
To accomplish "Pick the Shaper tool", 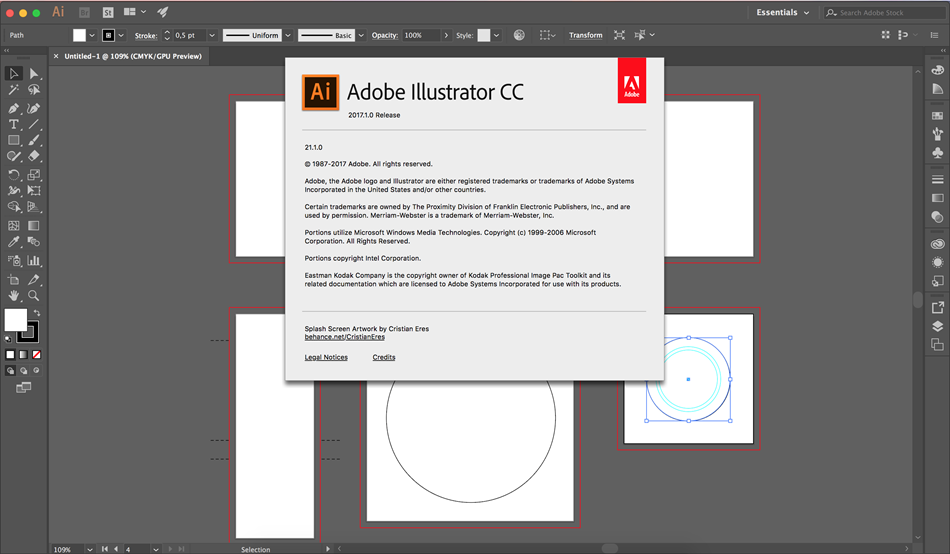I will 13,156.
